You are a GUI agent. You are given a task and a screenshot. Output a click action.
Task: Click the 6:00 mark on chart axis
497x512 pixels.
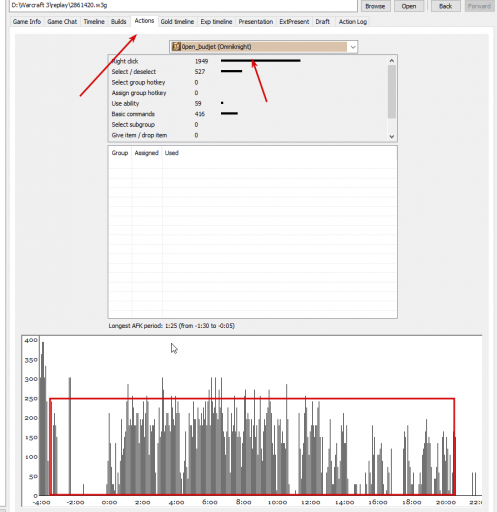pyautogui.click(x=210, y=502)
